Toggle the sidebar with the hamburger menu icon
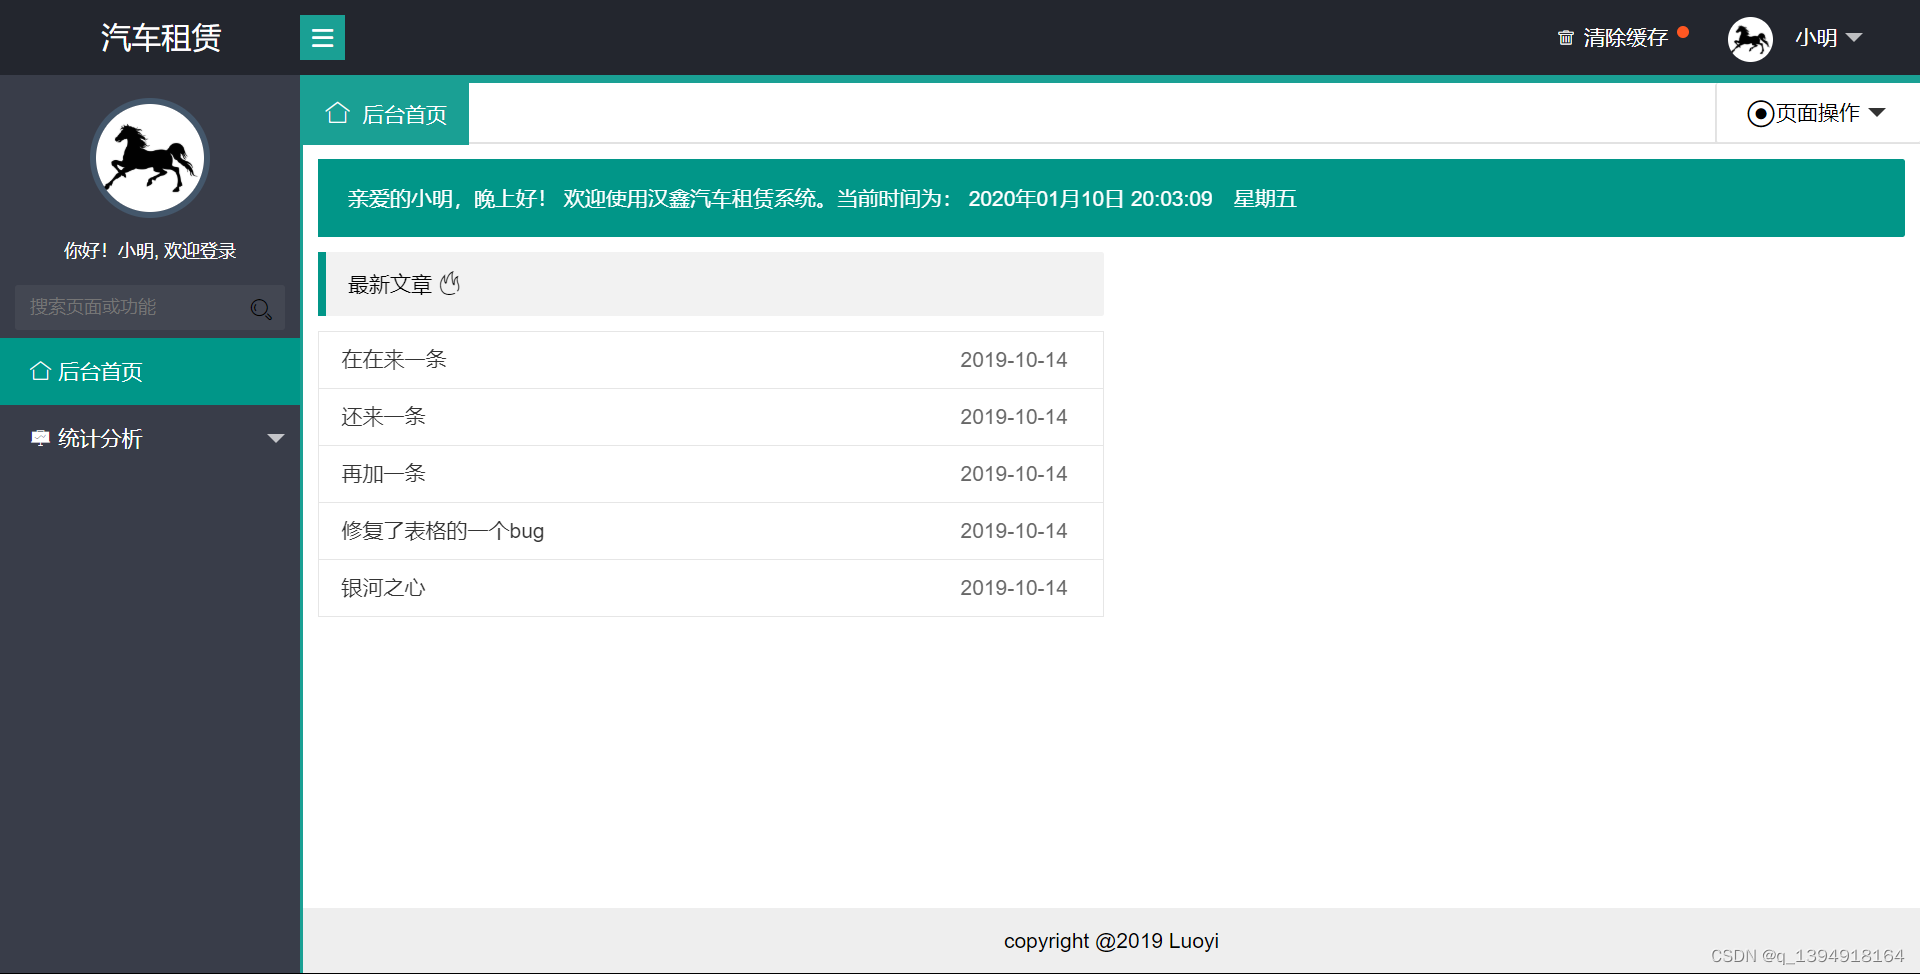Viewport: 1920px width, 974px height. click(x=322, y=38)
